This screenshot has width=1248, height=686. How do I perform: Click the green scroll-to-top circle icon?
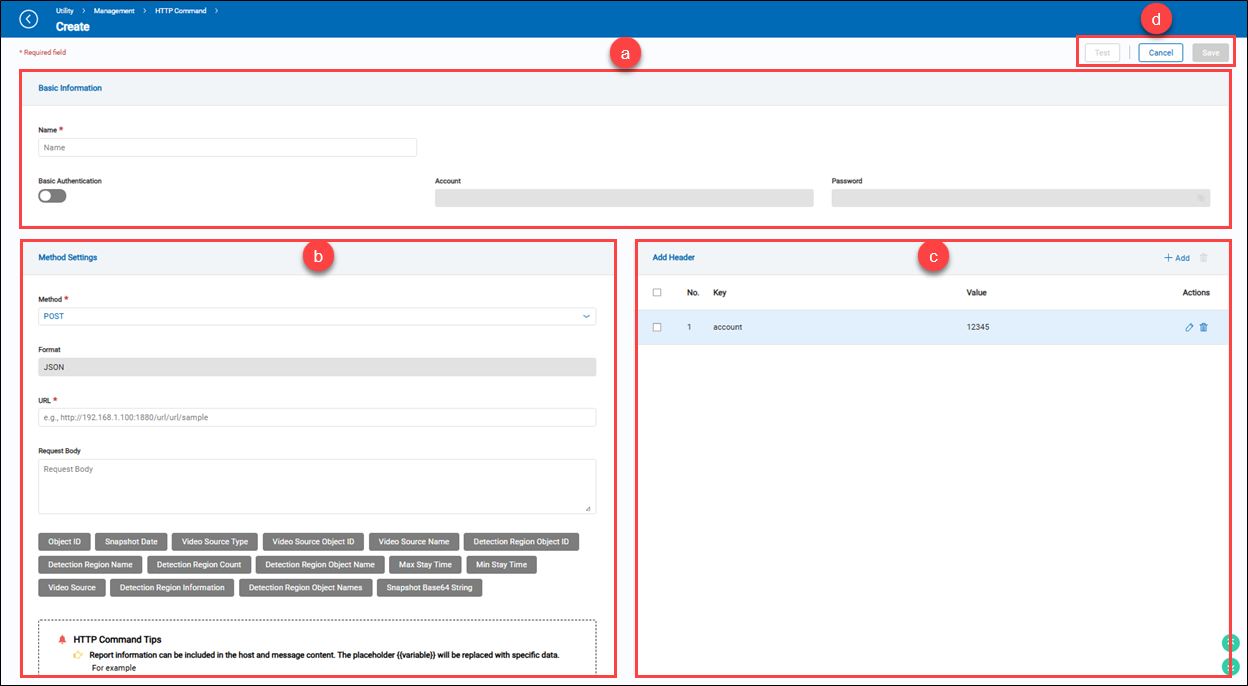1231,643
